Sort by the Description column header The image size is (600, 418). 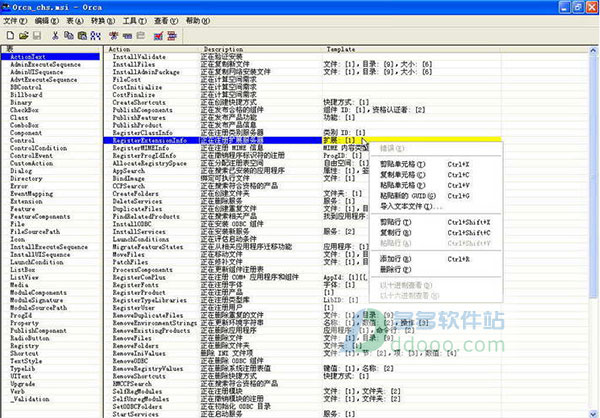(261, 49)
